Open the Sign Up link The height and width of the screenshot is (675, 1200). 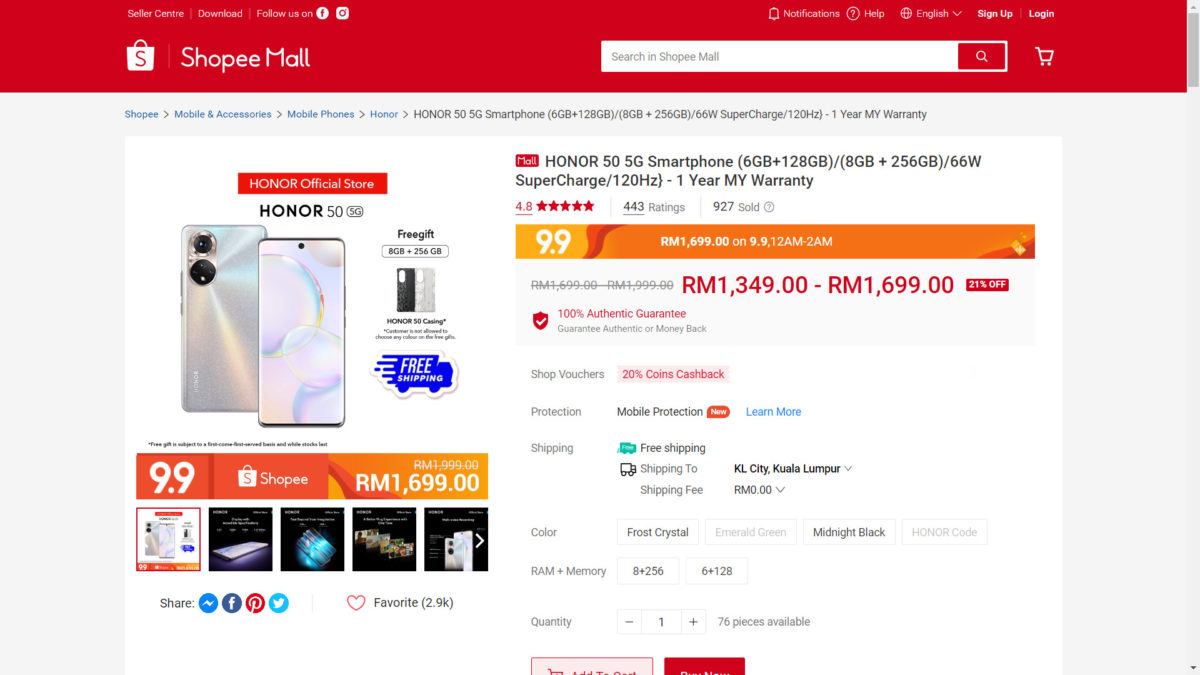tap(995, 13)
